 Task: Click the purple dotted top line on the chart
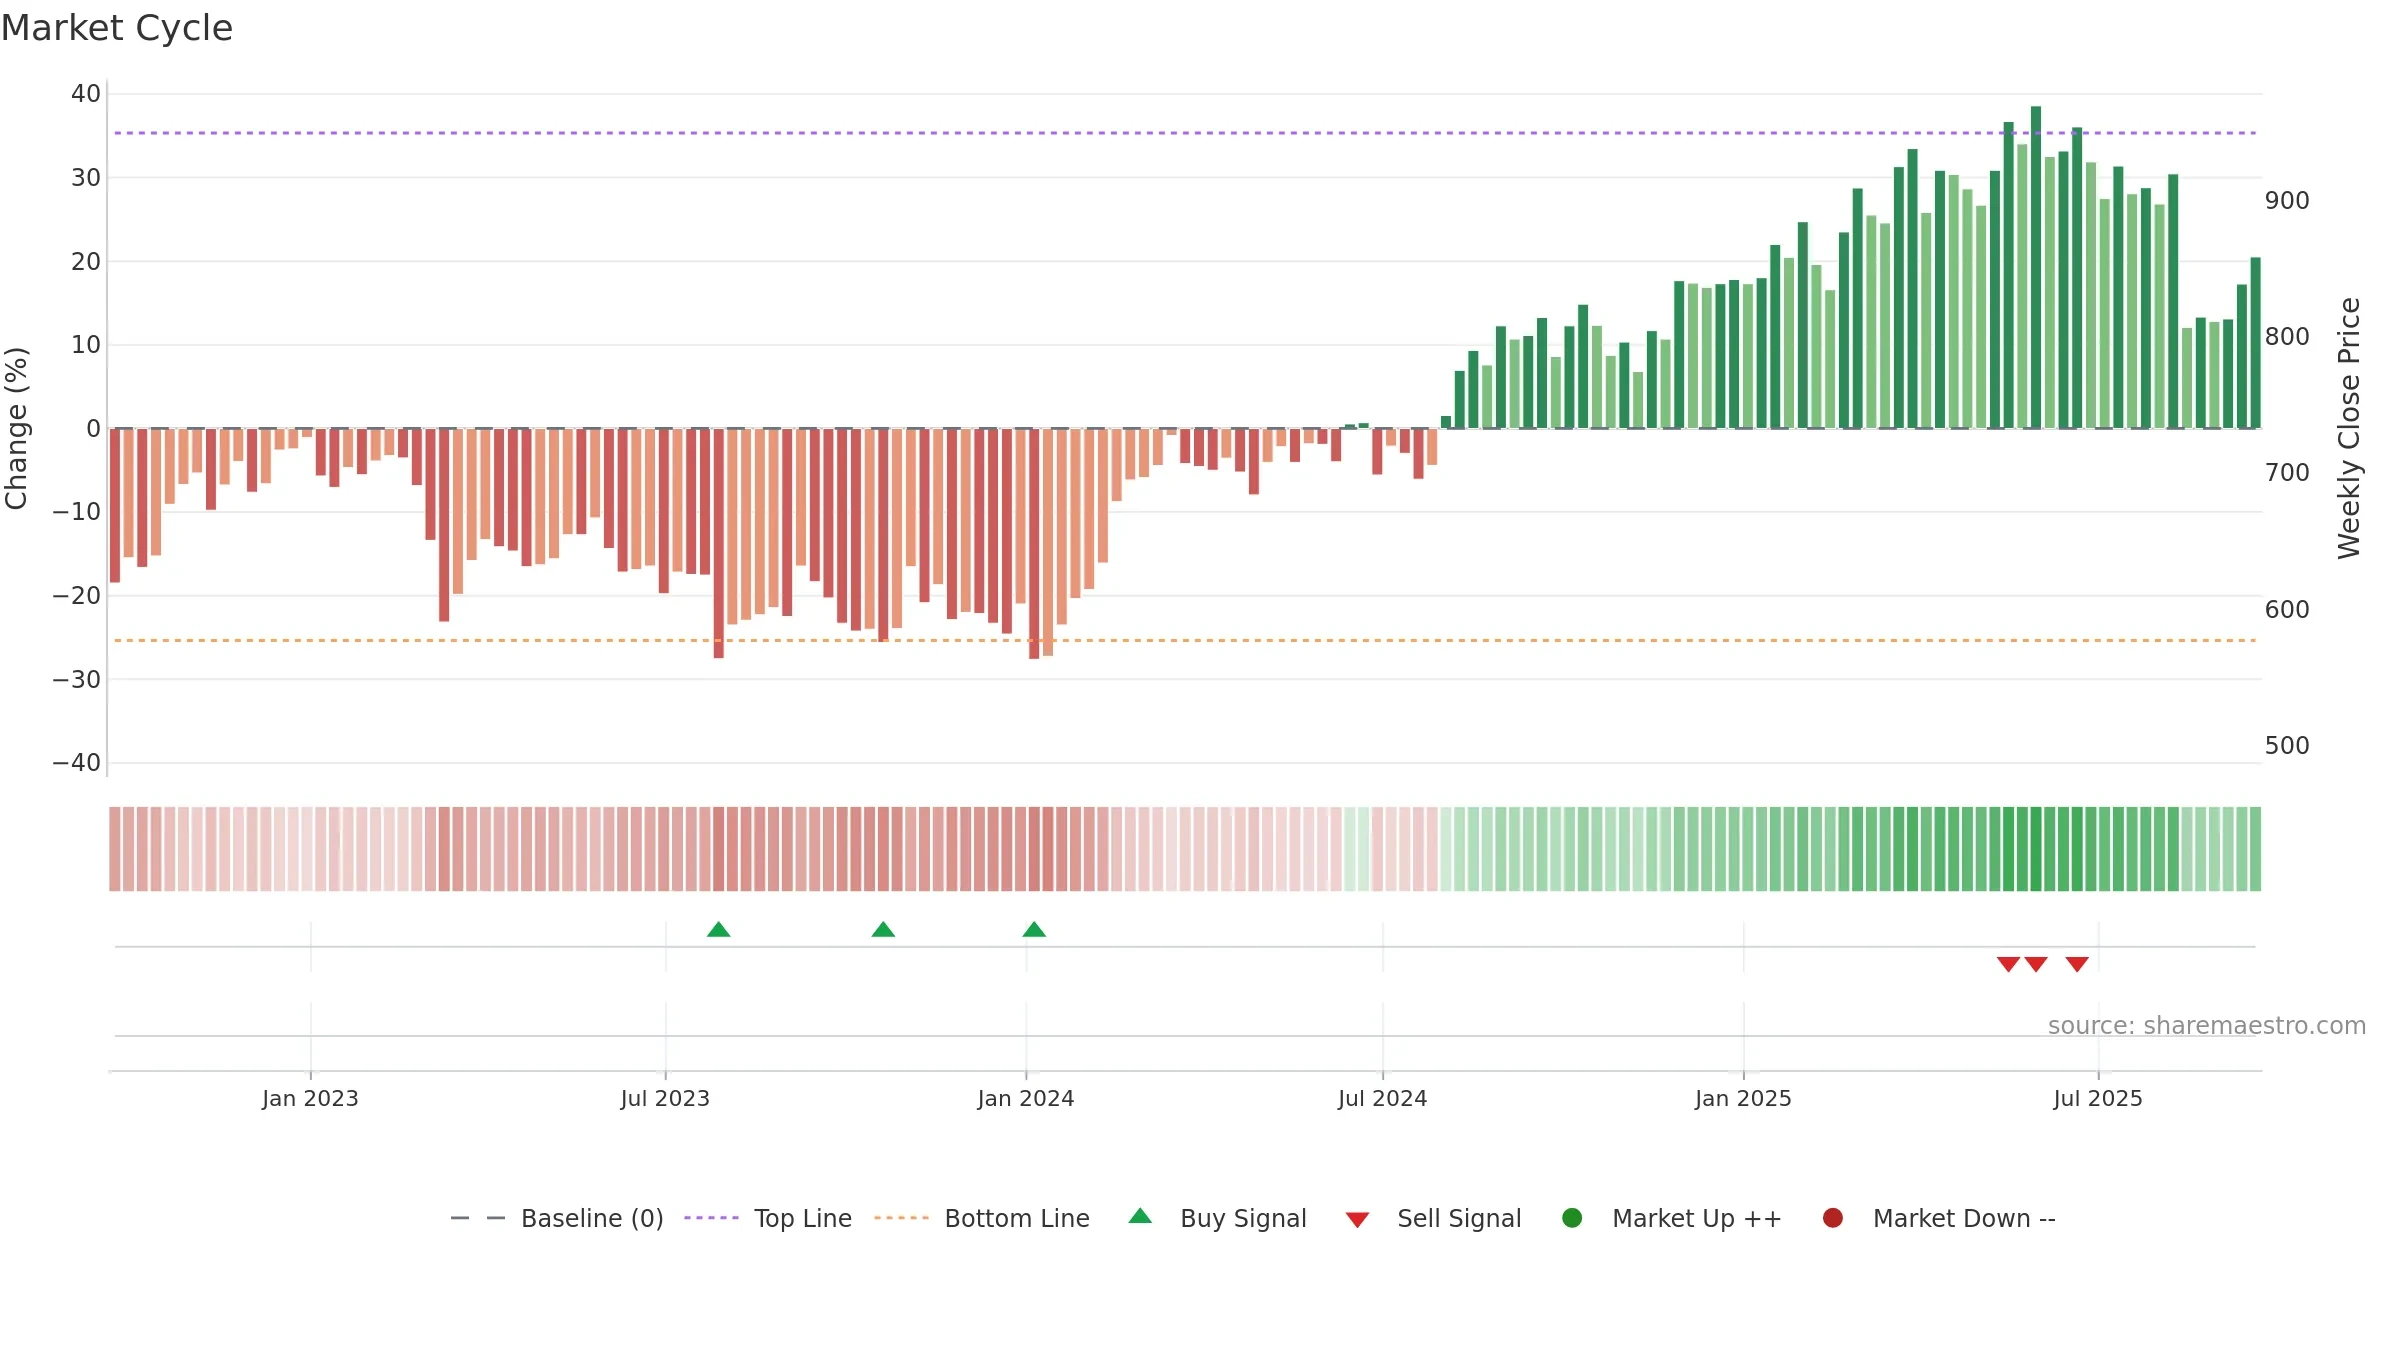point(1185,133)
